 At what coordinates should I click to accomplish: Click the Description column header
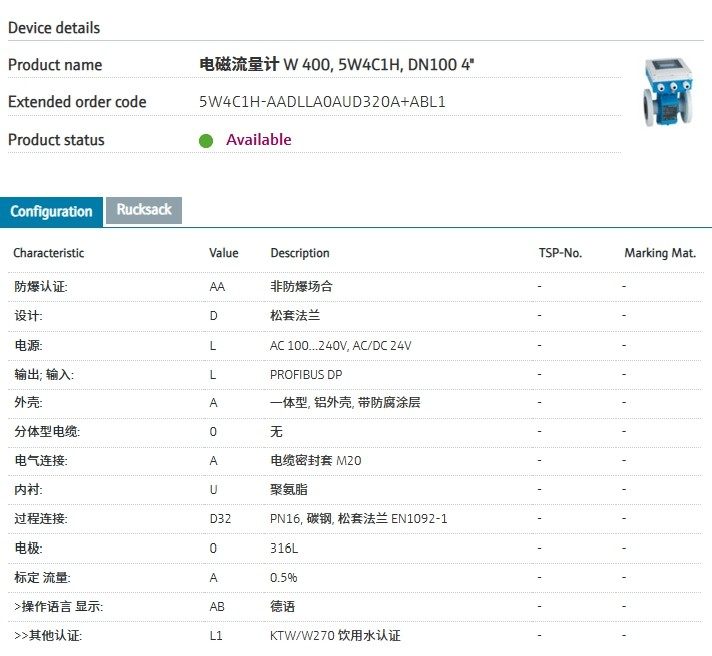point(299,253)
